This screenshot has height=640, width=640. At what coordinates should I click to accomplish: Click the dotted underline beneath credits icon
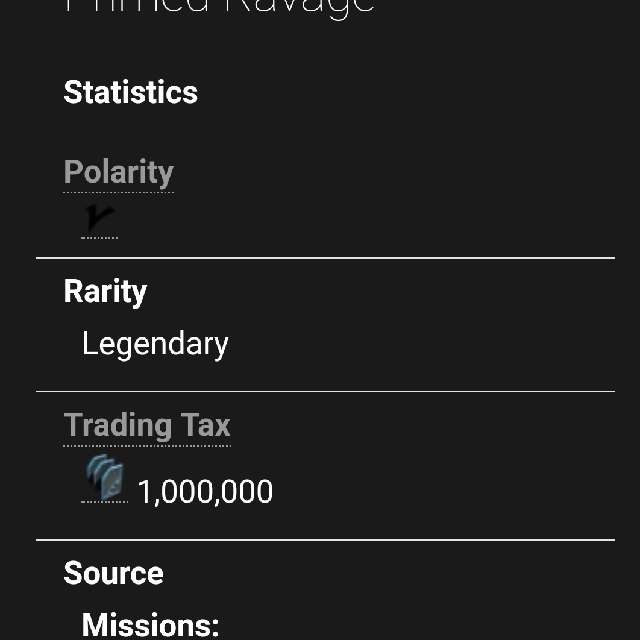[x=104, y=502]
